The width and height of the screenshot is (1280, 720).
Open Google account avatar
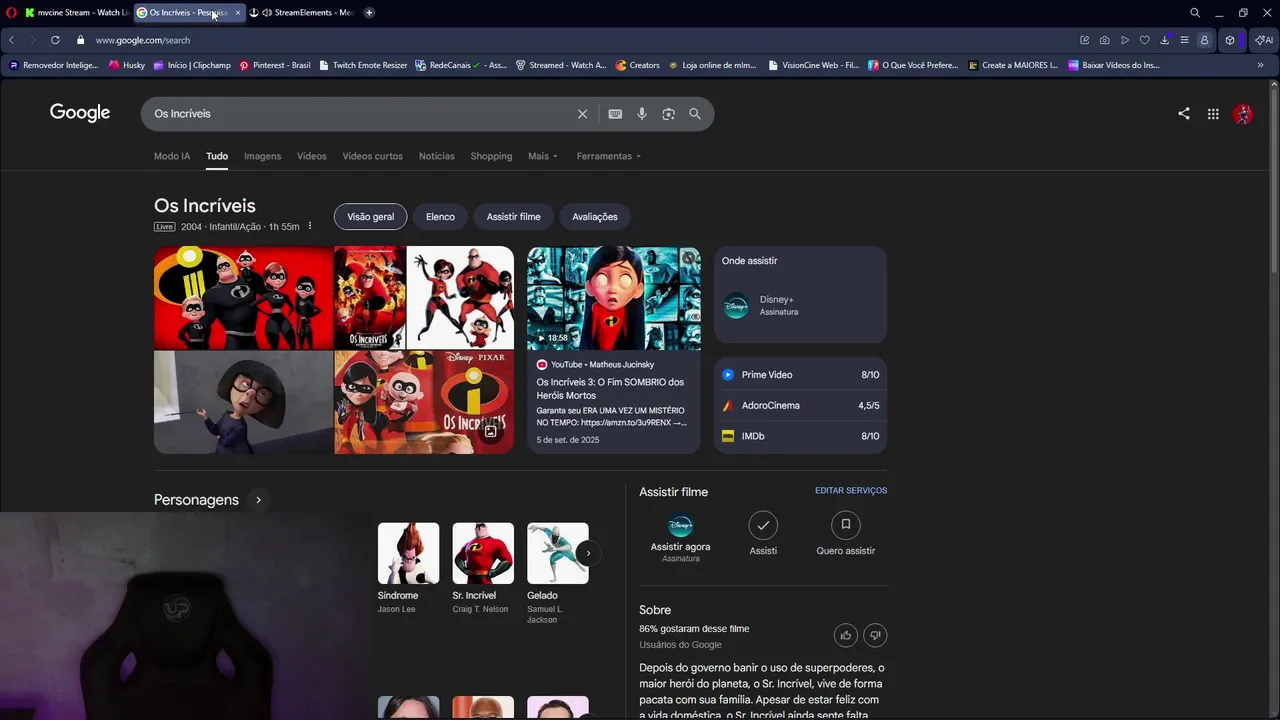point(1243,114)
